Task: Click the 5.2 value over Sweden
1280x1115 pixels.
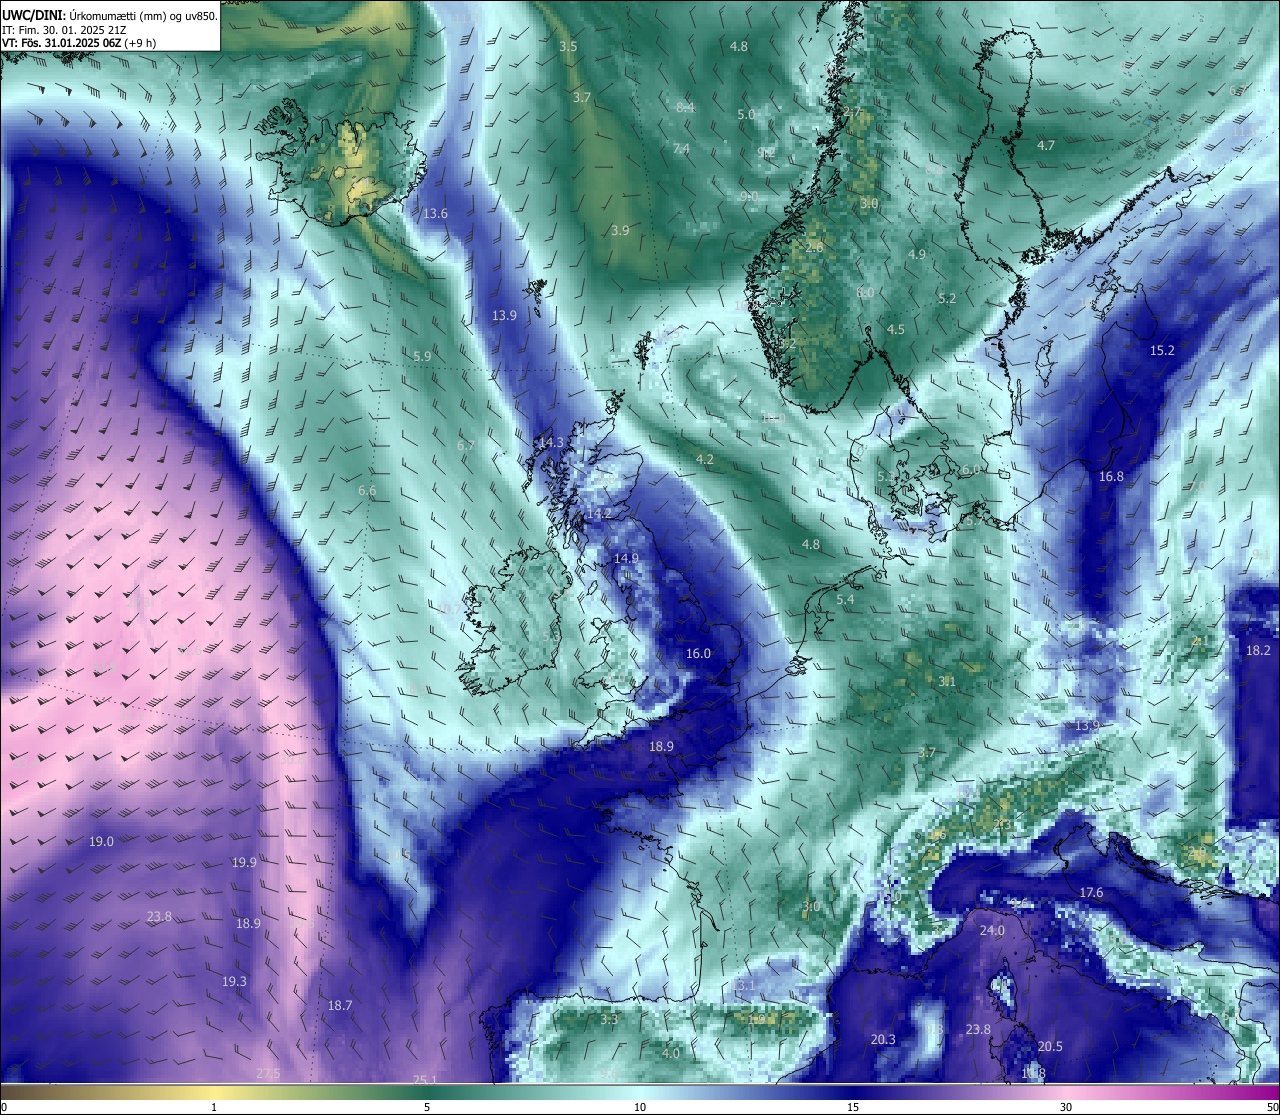Action: point(947,299)
